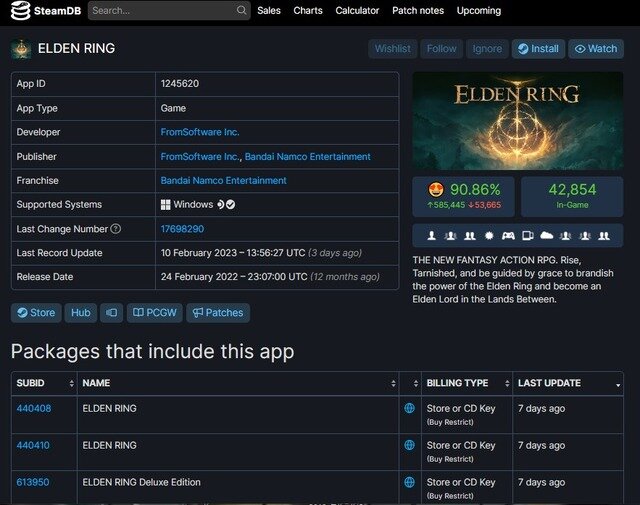Viewport: 640px width, 505px height.
Task: Click the trading cards icon
Action: tap(528, 236)
